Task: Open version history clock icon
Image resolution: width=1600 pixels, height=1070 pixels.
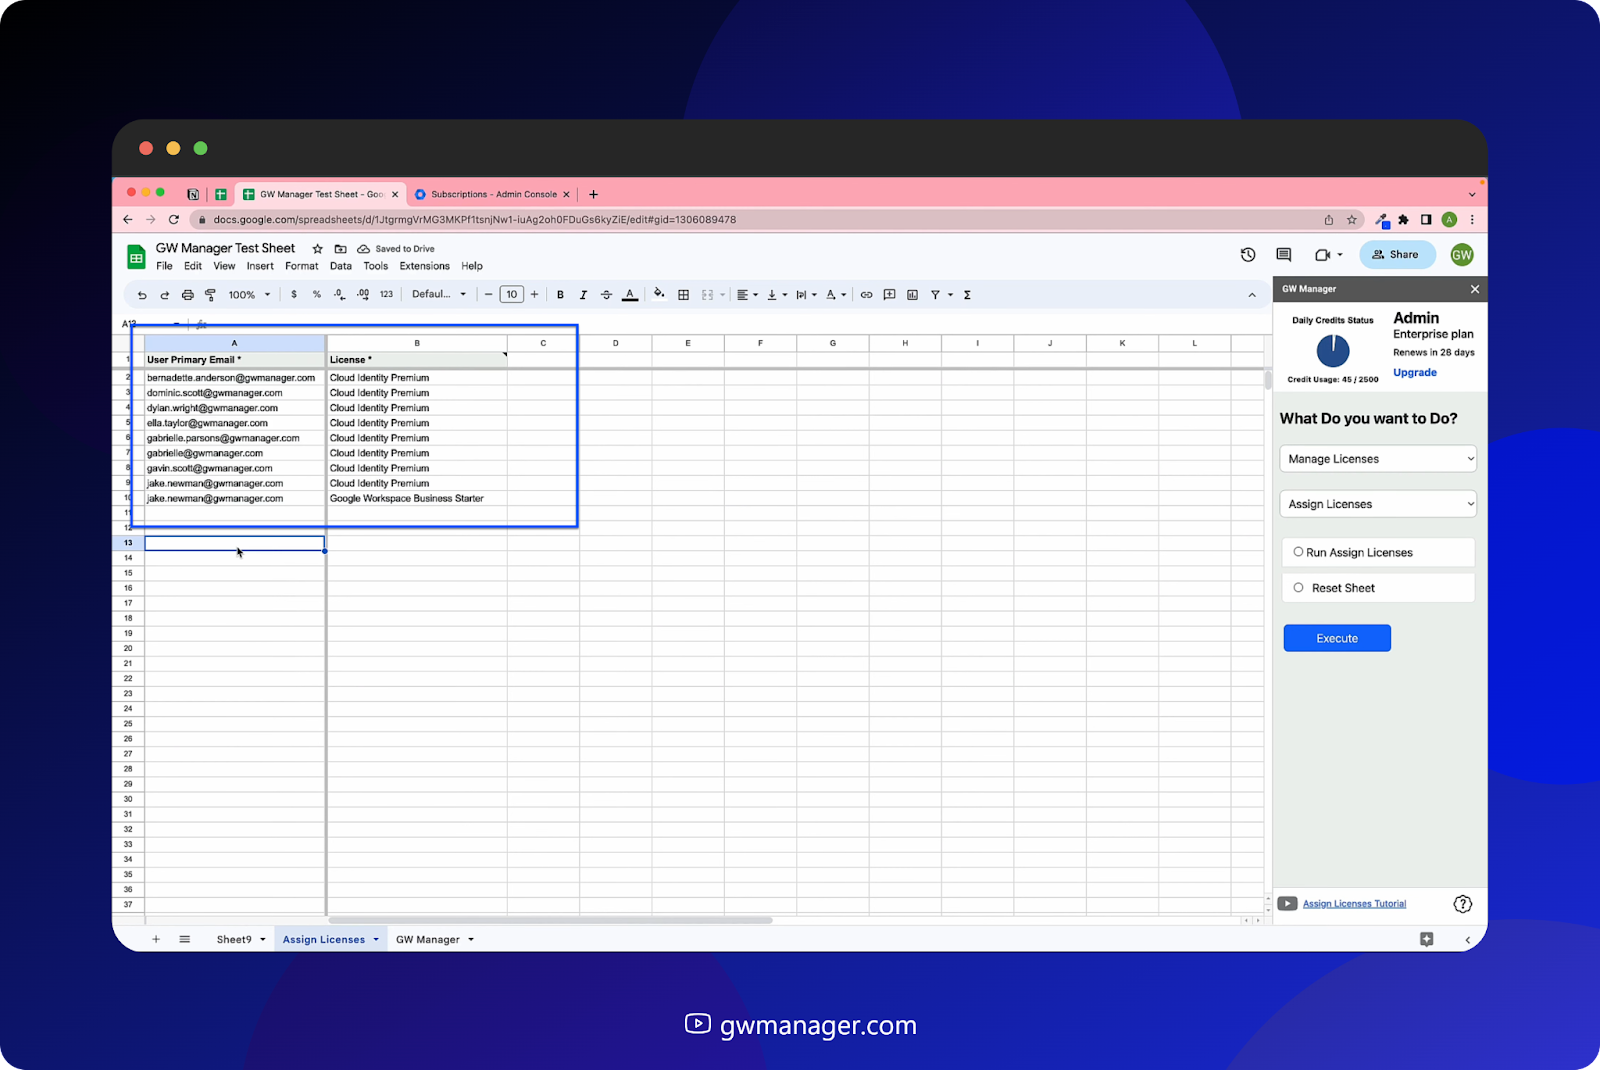Action: 1248,255
